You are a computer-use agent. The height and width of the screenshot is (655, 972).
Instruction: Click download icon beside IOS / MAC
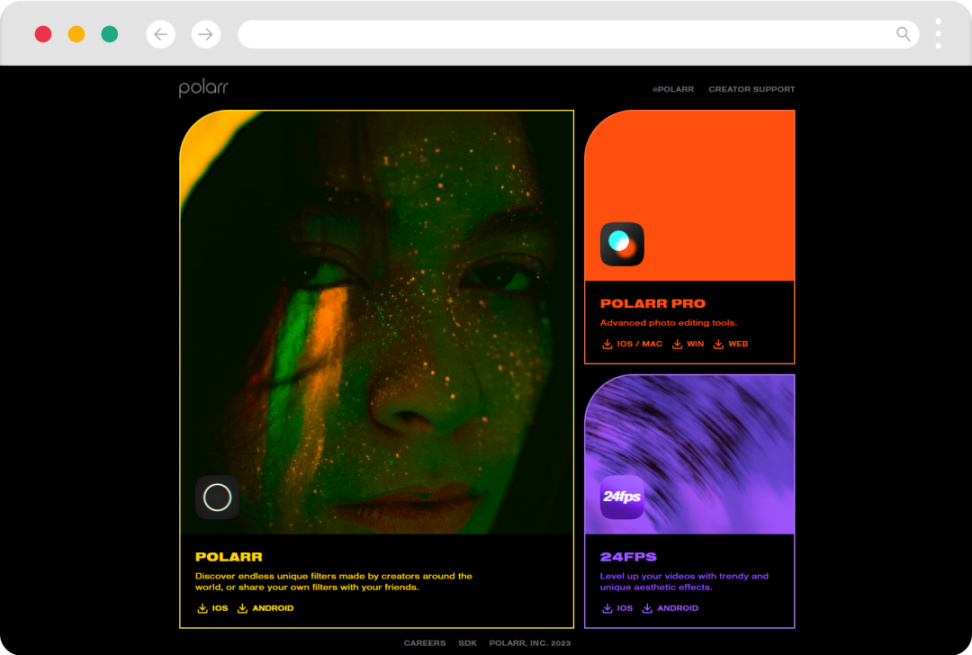(x=607, y=344)
